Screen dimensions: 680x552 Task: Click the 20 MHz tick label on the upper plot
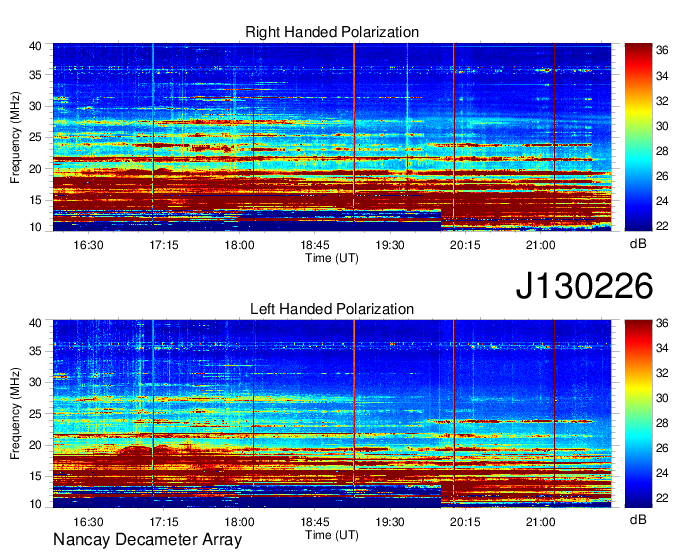[x=35, y=169]
